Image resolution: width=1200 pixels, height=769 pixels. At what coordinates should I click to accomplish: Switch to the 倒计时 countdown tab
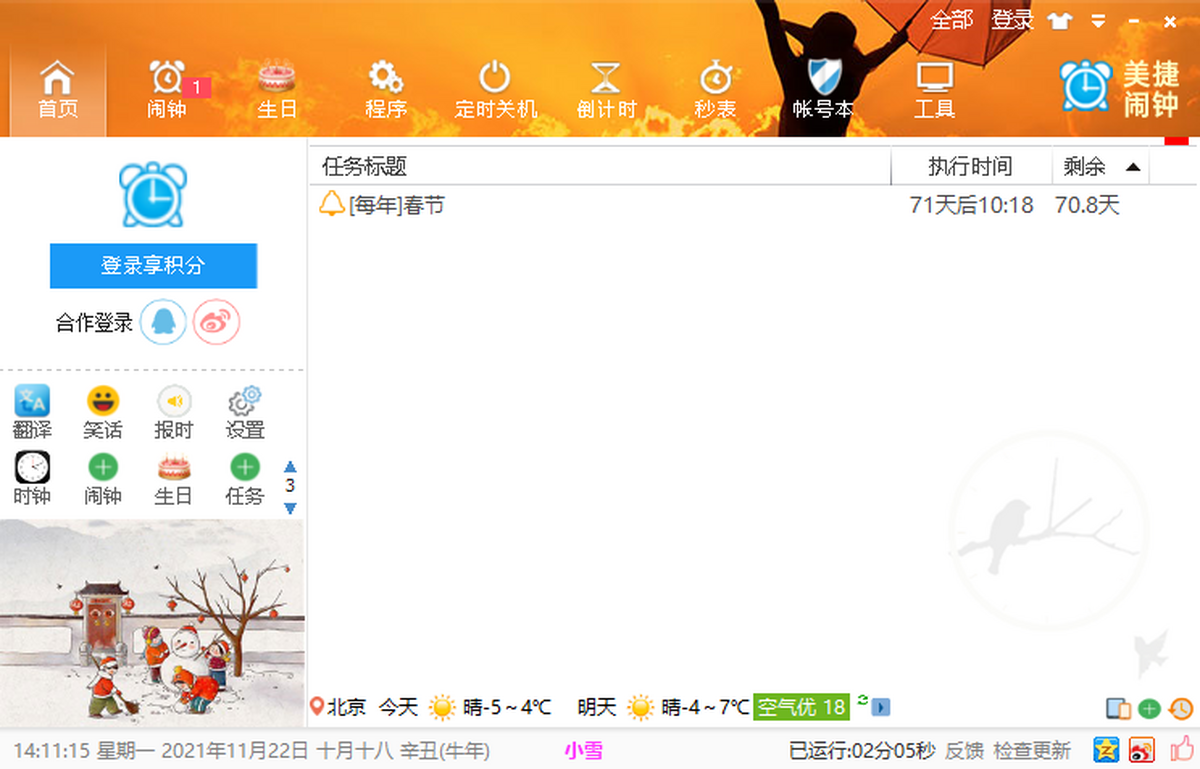tap(606, 90)
